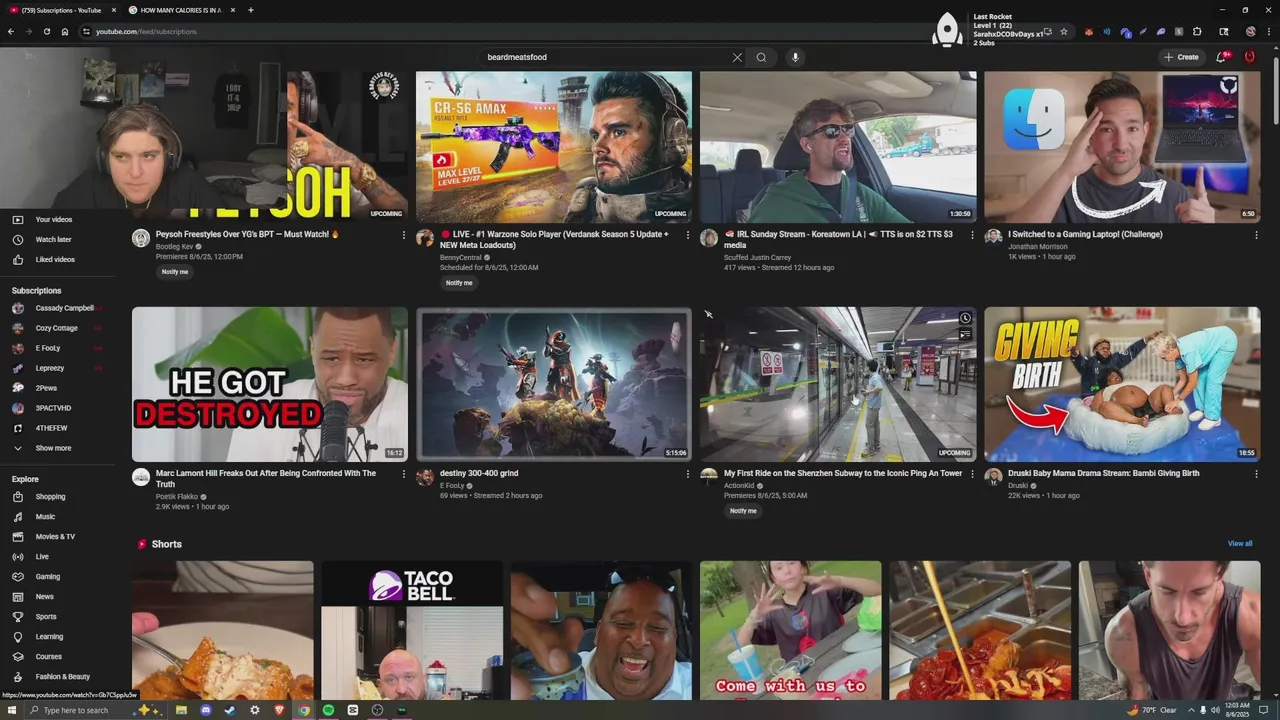Image resolution: width=1280 pixels, height=720 pixels.
Task: Open Bootleg Kev channel link
Action: [174, 246]
